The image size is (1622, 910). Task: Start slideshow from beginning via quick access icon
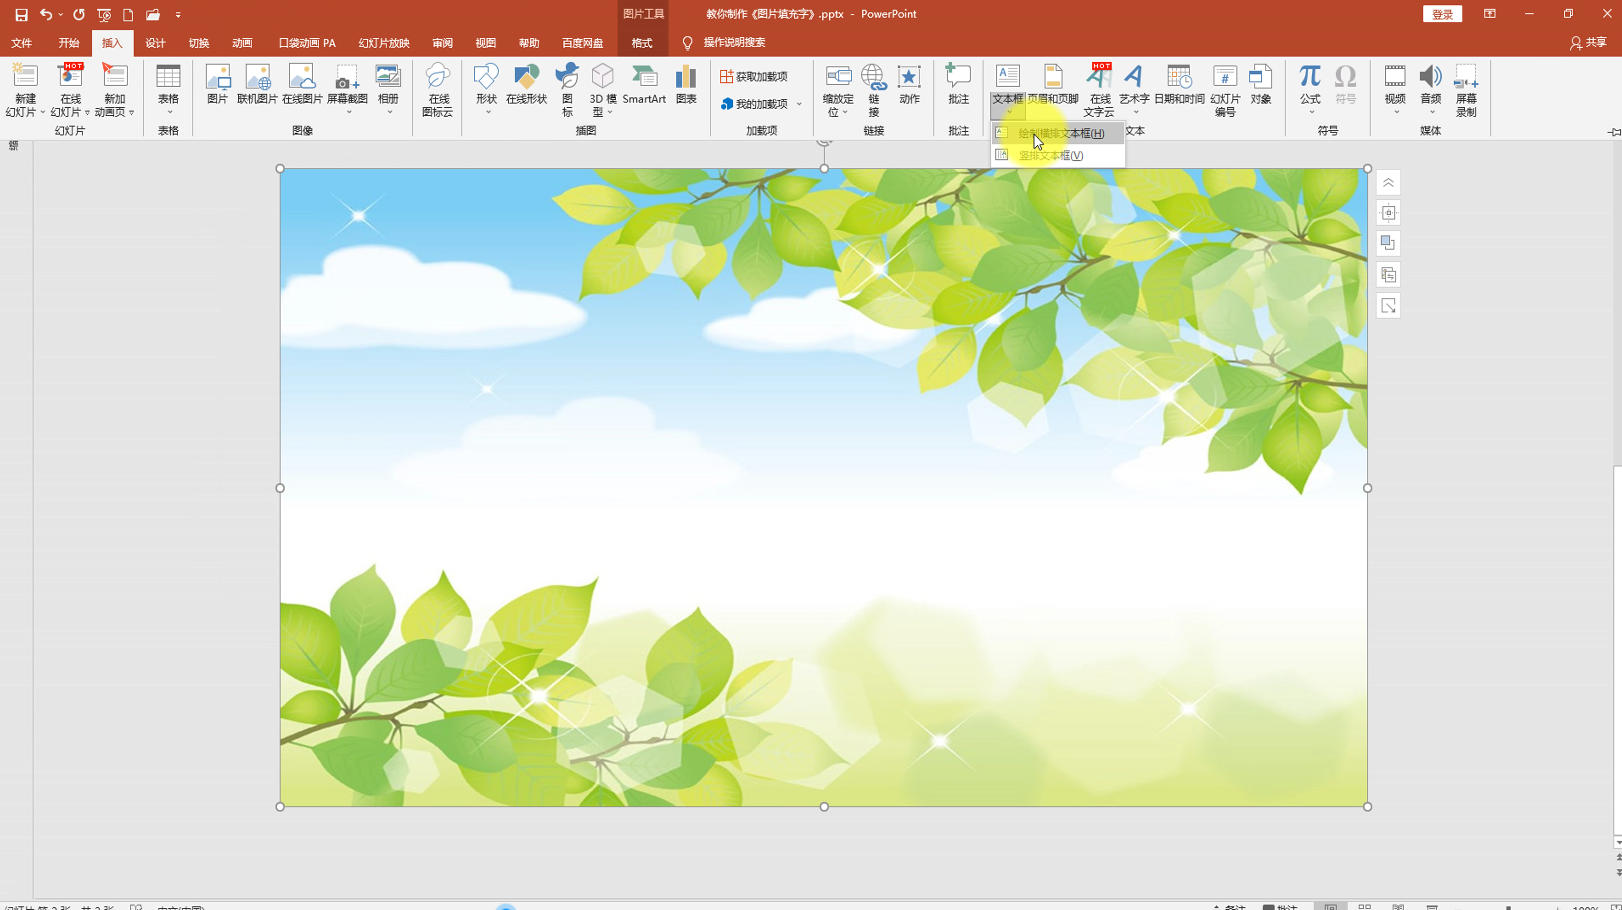point(104,15)
